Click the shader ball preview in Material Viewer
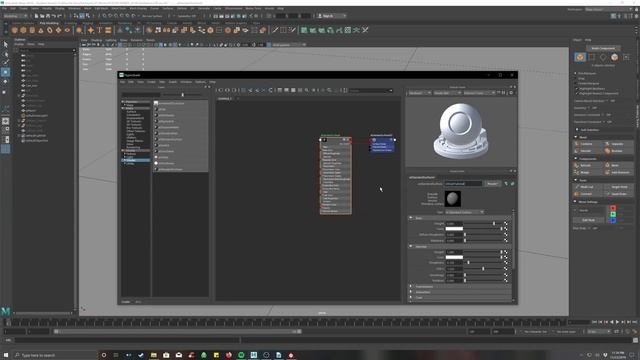 461,131
